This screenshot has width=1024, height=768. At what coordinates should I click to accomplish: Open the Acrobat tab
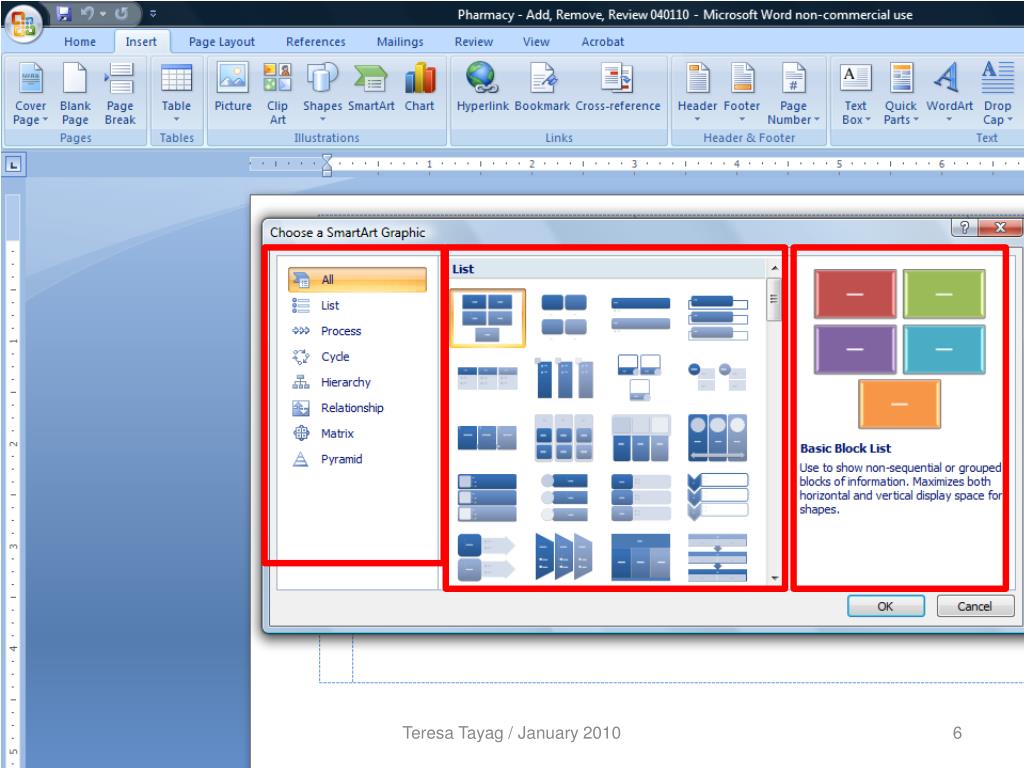click(602, 42)
